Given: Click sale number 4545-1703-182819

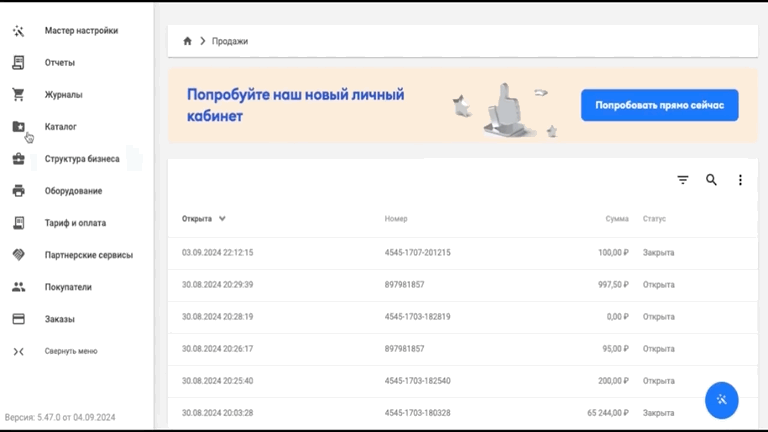Looking at the screenshot, I should click(x=417, y=317).
